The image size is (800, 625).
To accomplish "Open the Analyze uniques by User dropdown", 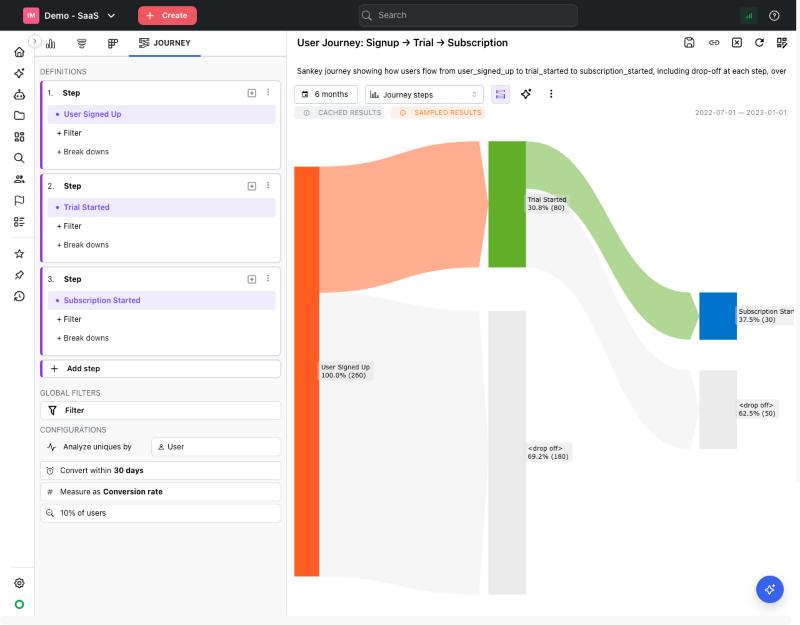I will click(216, 447).
